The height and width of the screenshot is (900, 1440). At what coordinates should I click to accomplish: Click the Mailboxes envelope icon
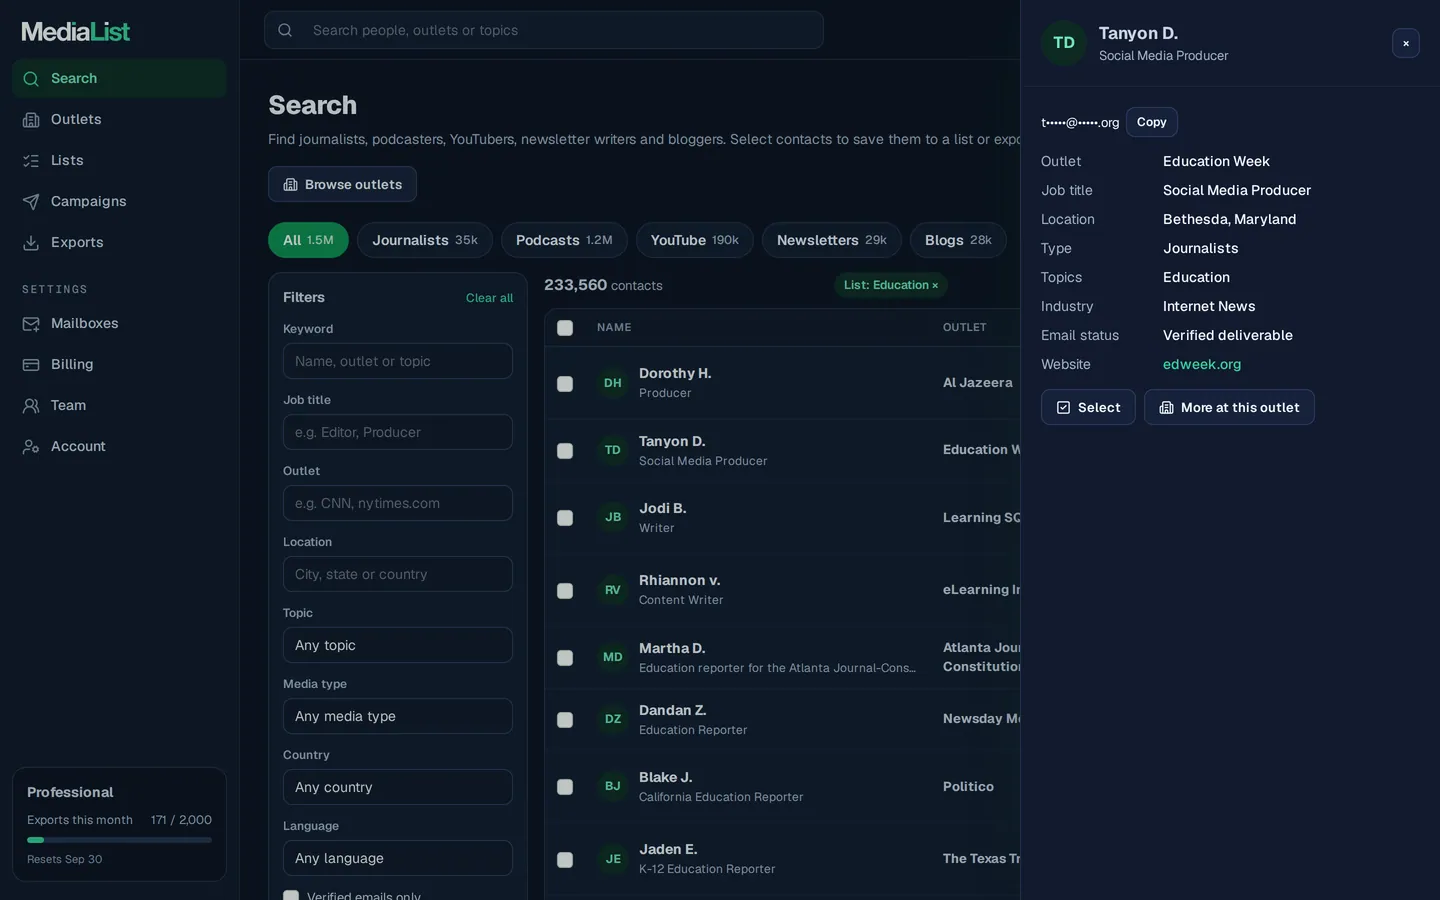tap(31, 324)
